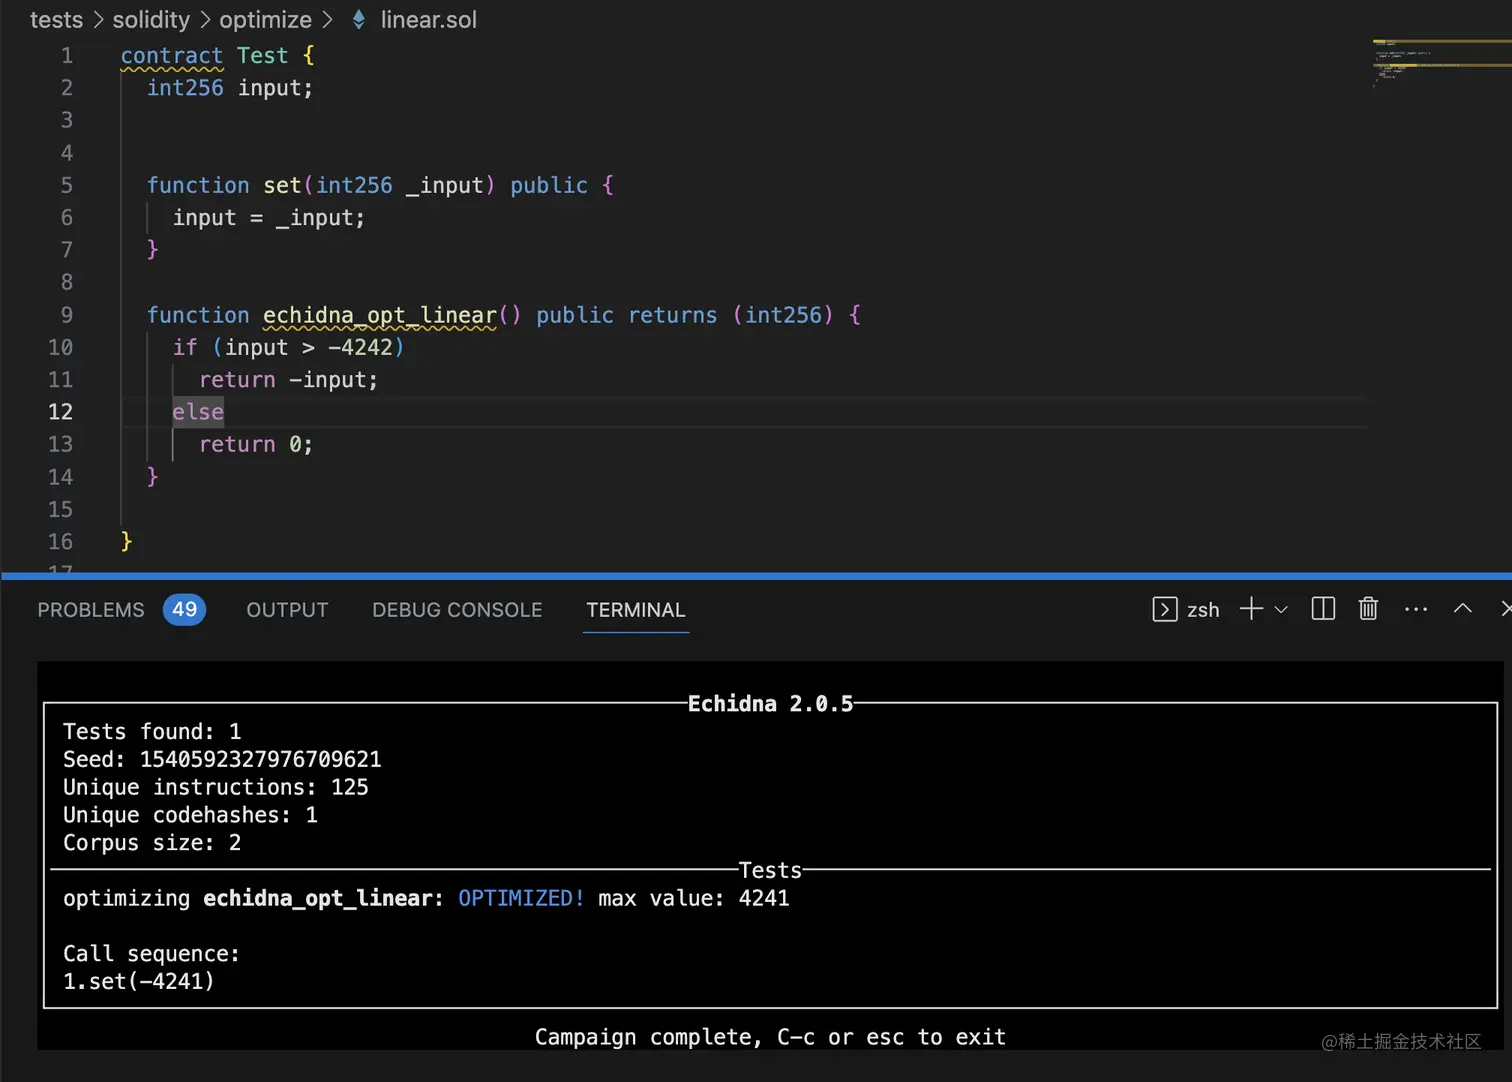Viewport: 1512px width, 1082px height.
Task: Click line number 9 in the gutter
Action: click(x=67, y=315)
